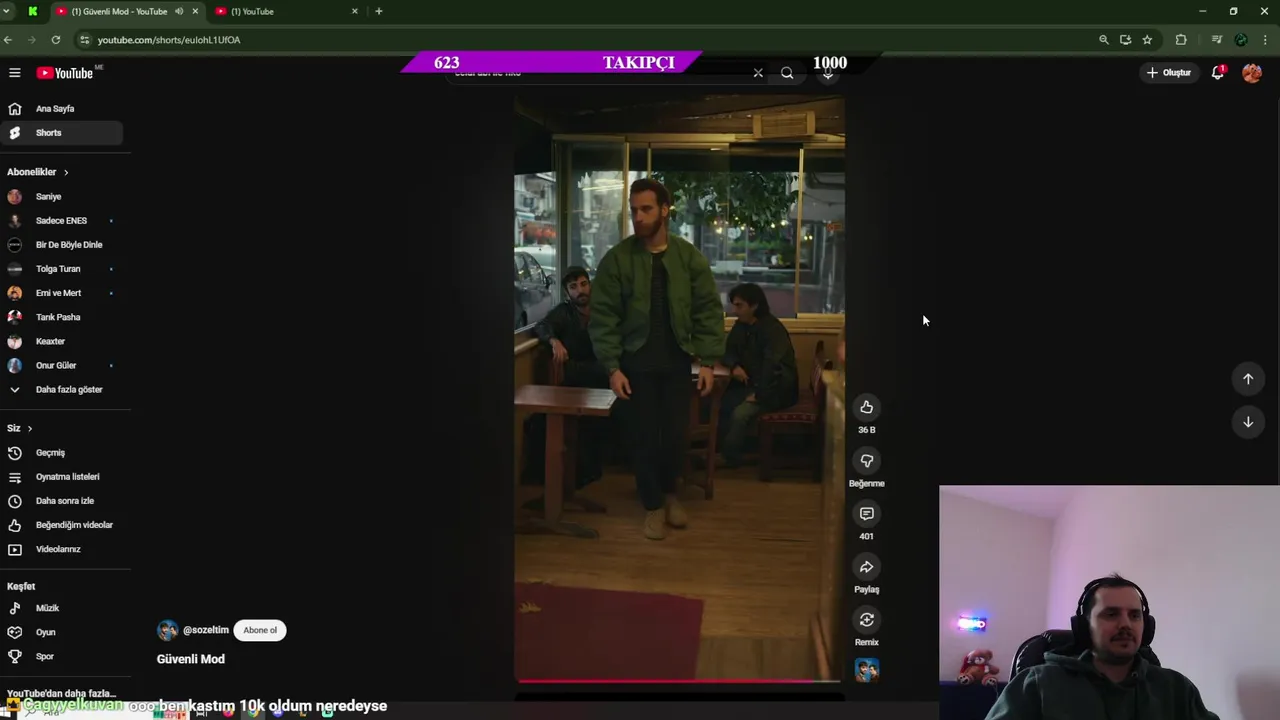
Task: Dislike the short via Beğenme
Action: click(x=867, y=461)
